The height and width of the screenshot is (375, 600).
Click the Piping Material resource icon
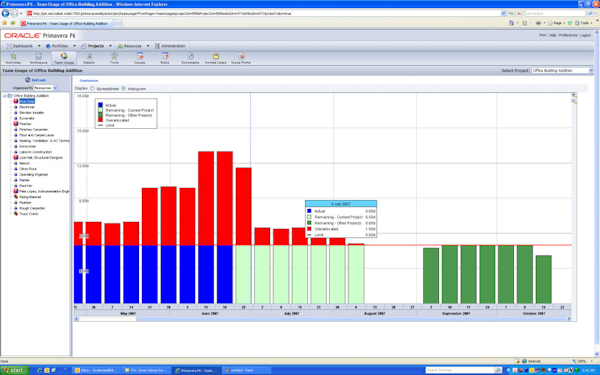[x=16, y=197]
